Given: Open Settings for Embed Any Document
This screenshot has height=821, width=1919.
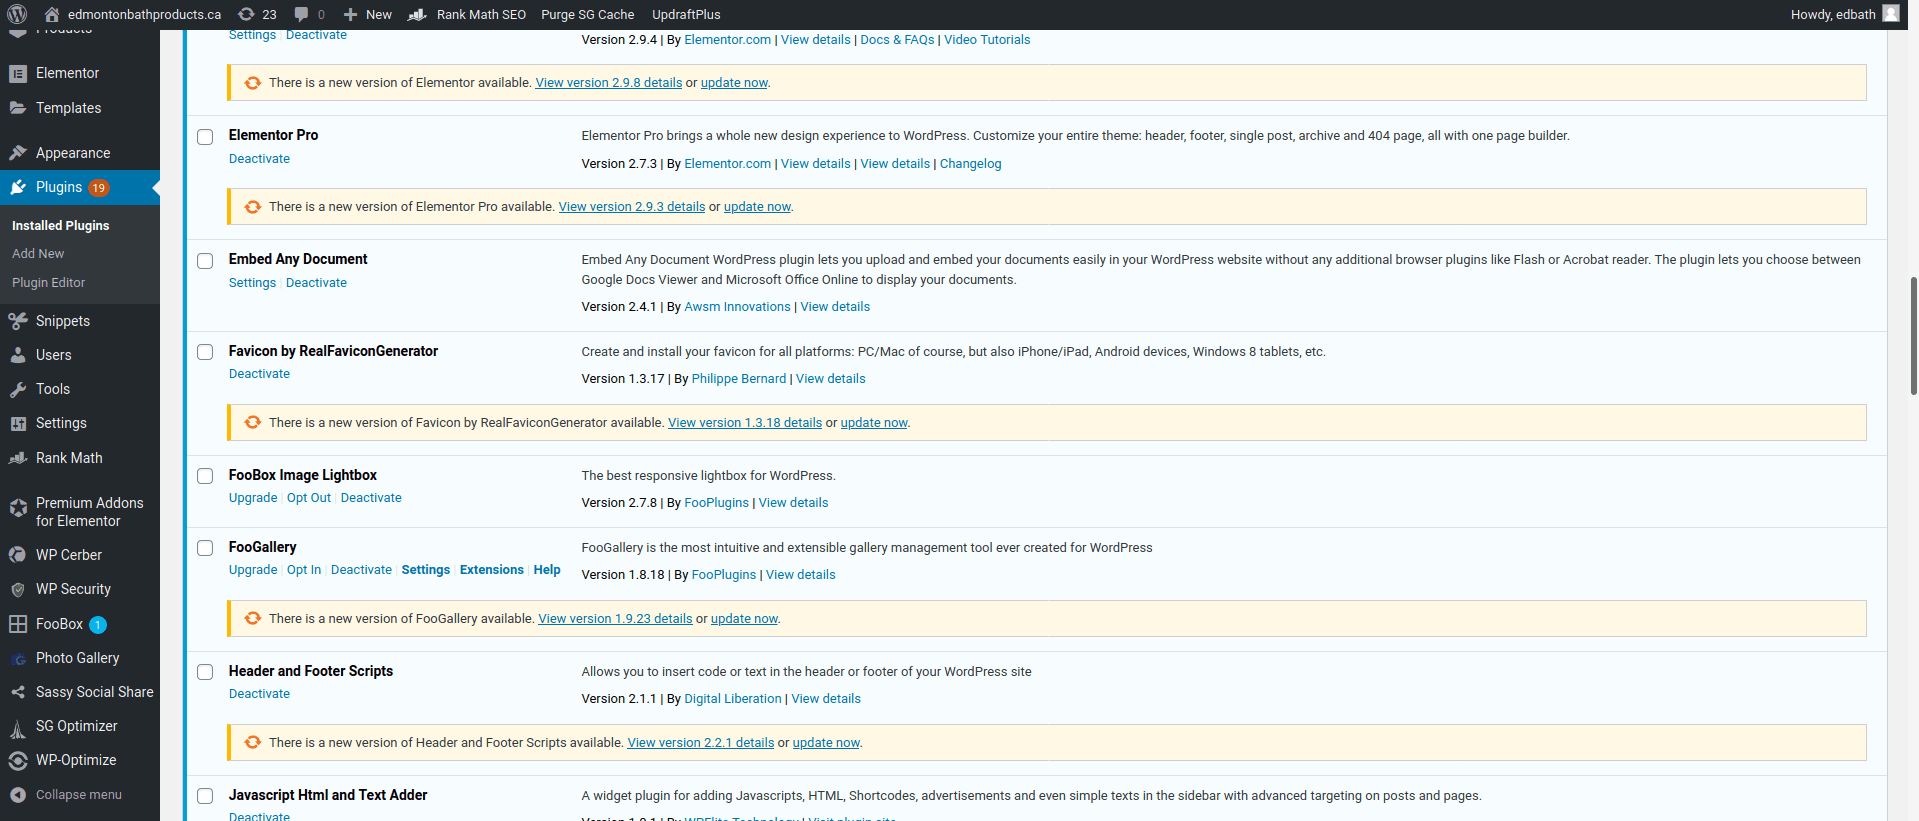Looking at the screenshot, I should pos(252,283).
